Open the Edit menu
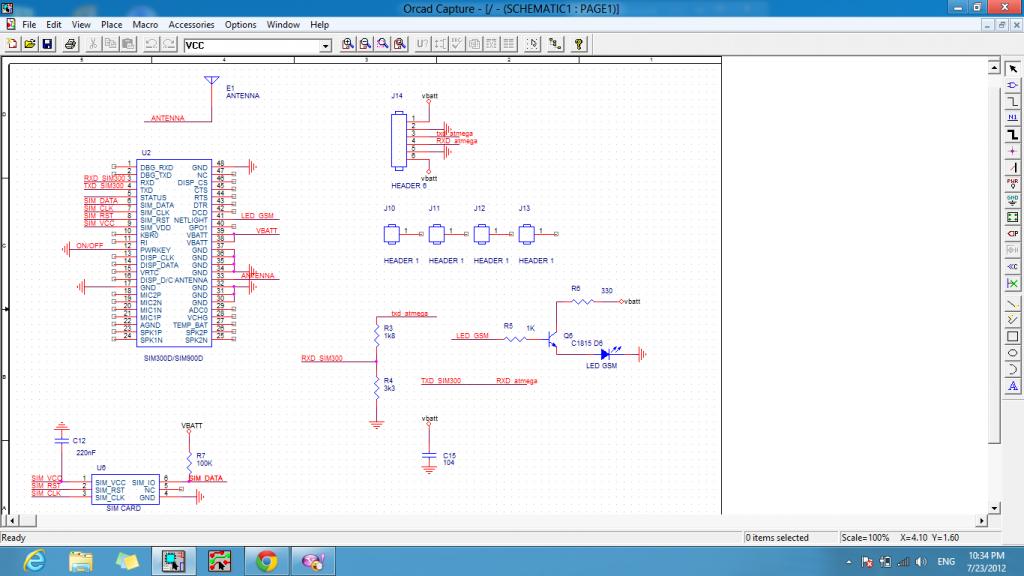 54,24
